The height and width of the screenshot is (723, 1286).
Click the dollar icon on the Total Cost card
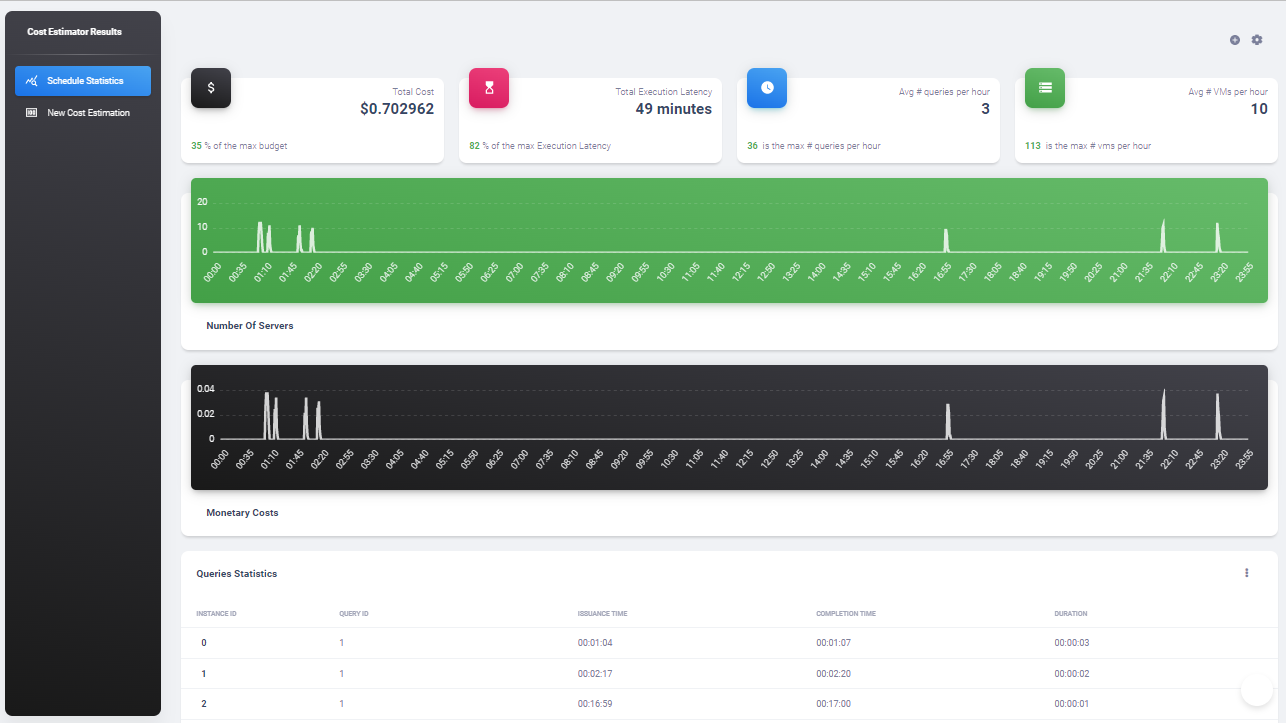pyautogui.click(x=210, y=88)
